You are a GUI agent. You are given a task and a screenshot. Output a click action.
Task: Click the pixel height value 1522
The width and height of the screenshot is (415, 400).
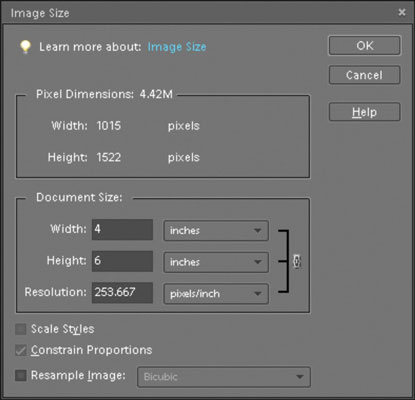coord(109,157)
